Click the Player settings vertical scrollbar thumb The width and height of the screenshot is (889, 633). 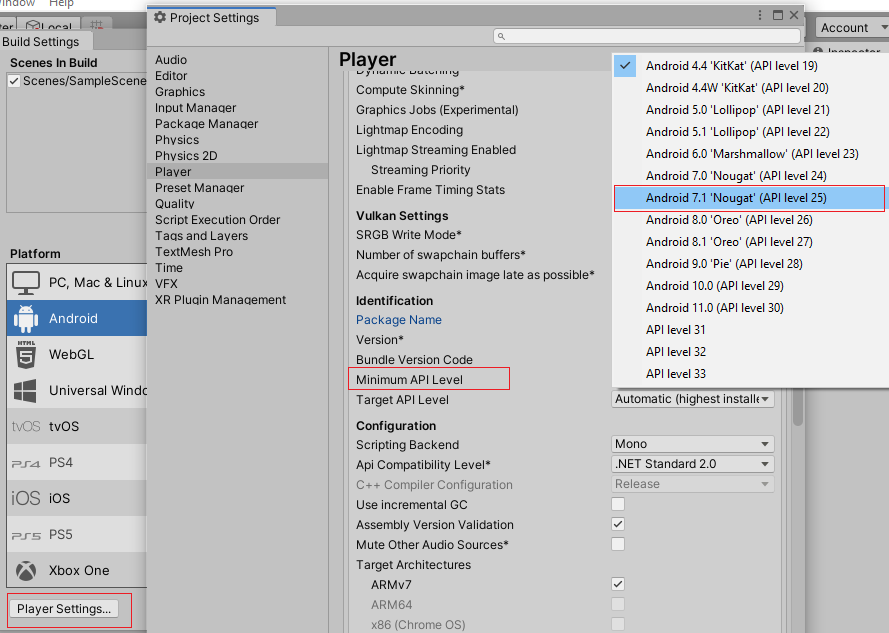click(x=798, y=407)
